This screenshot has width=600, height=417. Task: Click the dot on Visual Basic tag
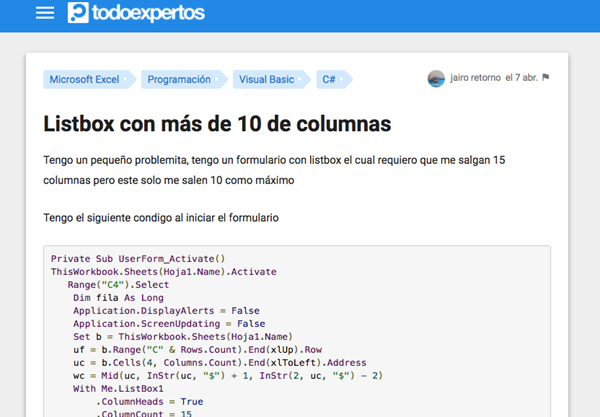(300, 79)
